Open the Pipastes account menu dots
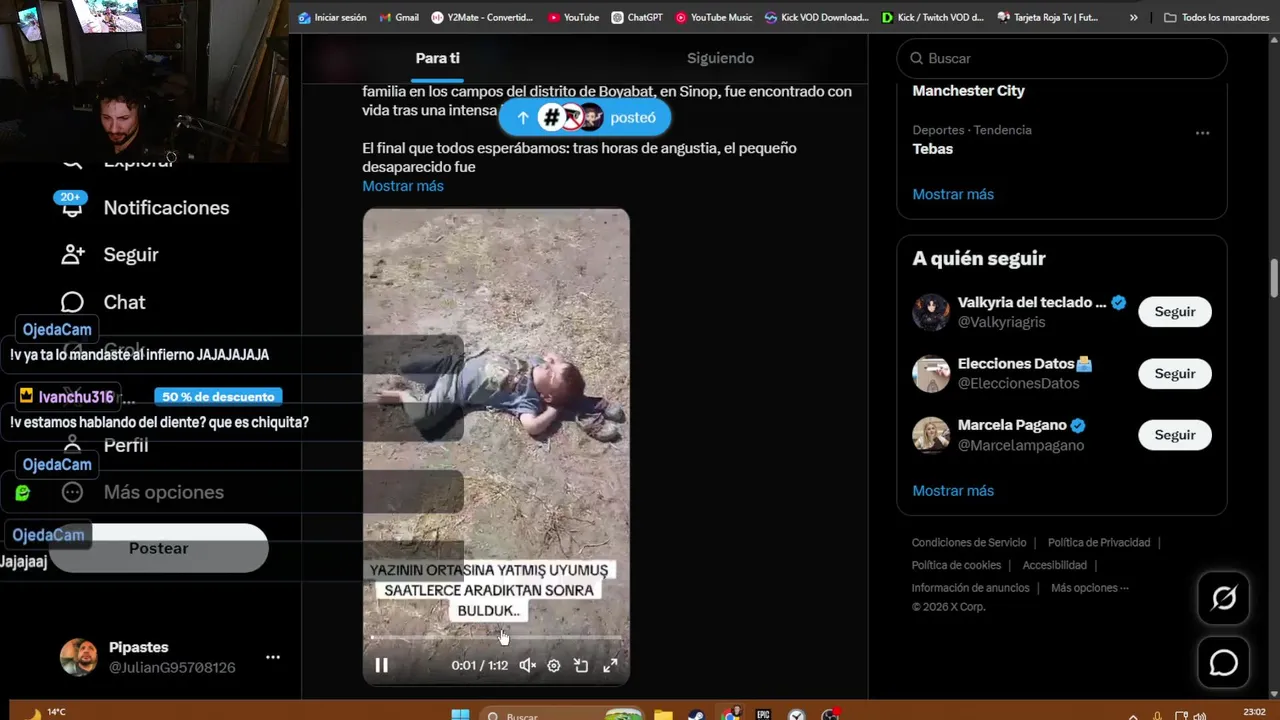The height and width of the screenshot is (720, 1280). click(272, 657)
